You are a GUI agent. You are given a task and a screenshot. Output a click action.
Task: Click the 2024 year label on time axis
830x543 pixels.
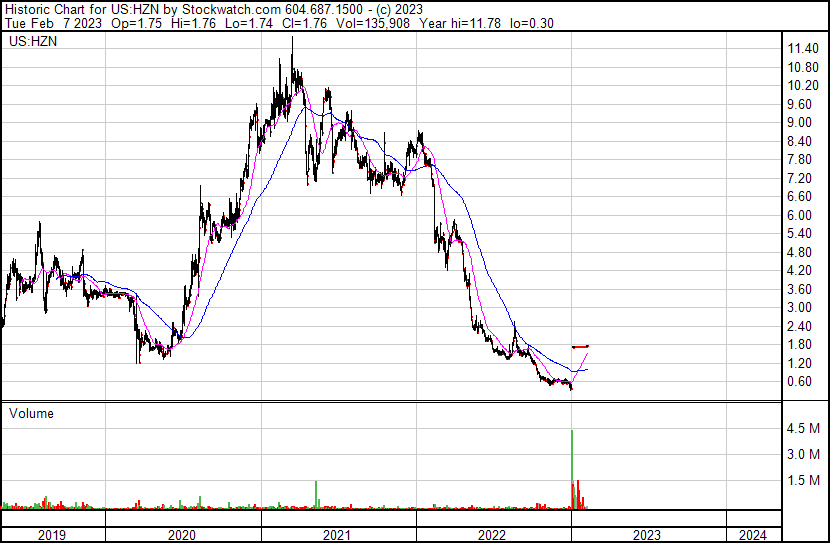pyautogui.click(x=753, y=535)
